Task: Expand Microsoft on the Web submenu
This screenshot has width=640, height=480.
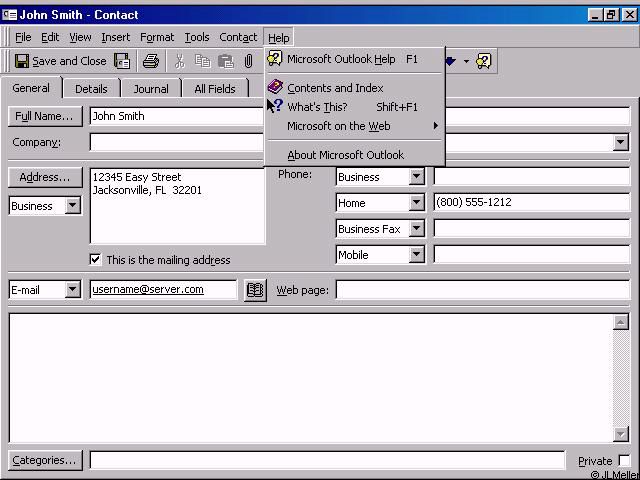Action: [x=353, y=126]
